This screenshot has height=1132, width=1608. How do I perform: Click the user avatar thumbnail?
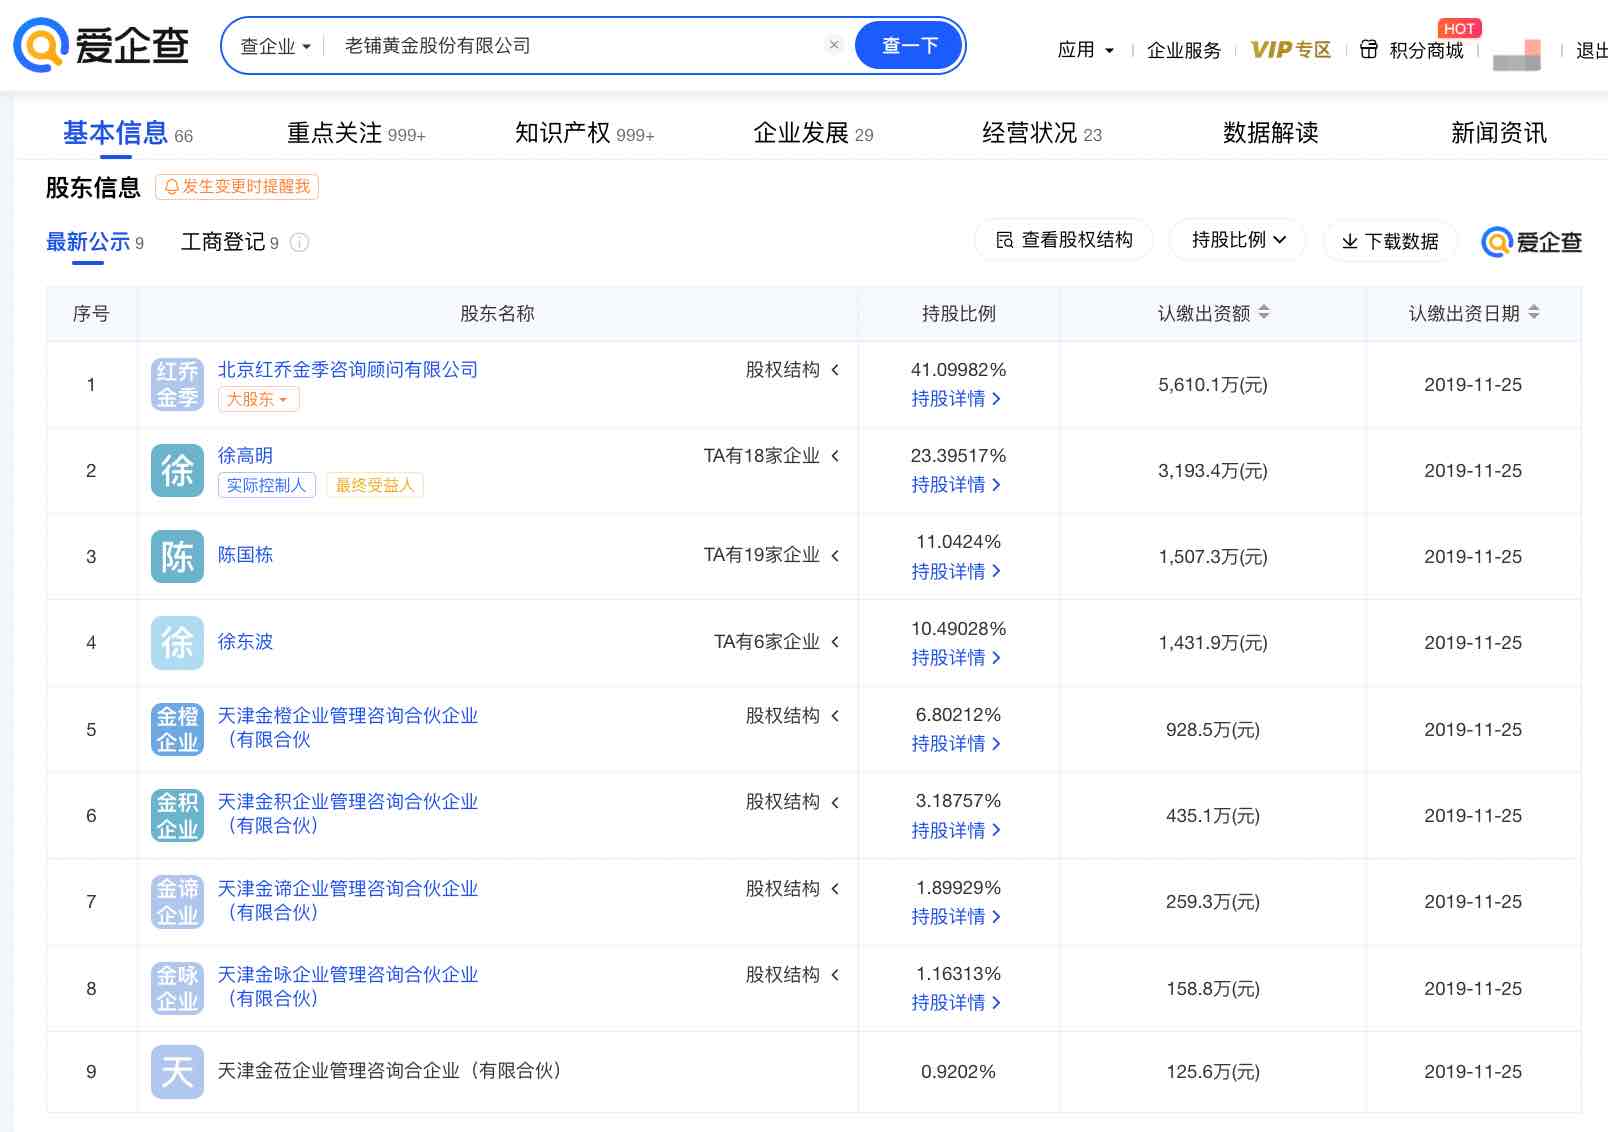(x=1516, y=53)
